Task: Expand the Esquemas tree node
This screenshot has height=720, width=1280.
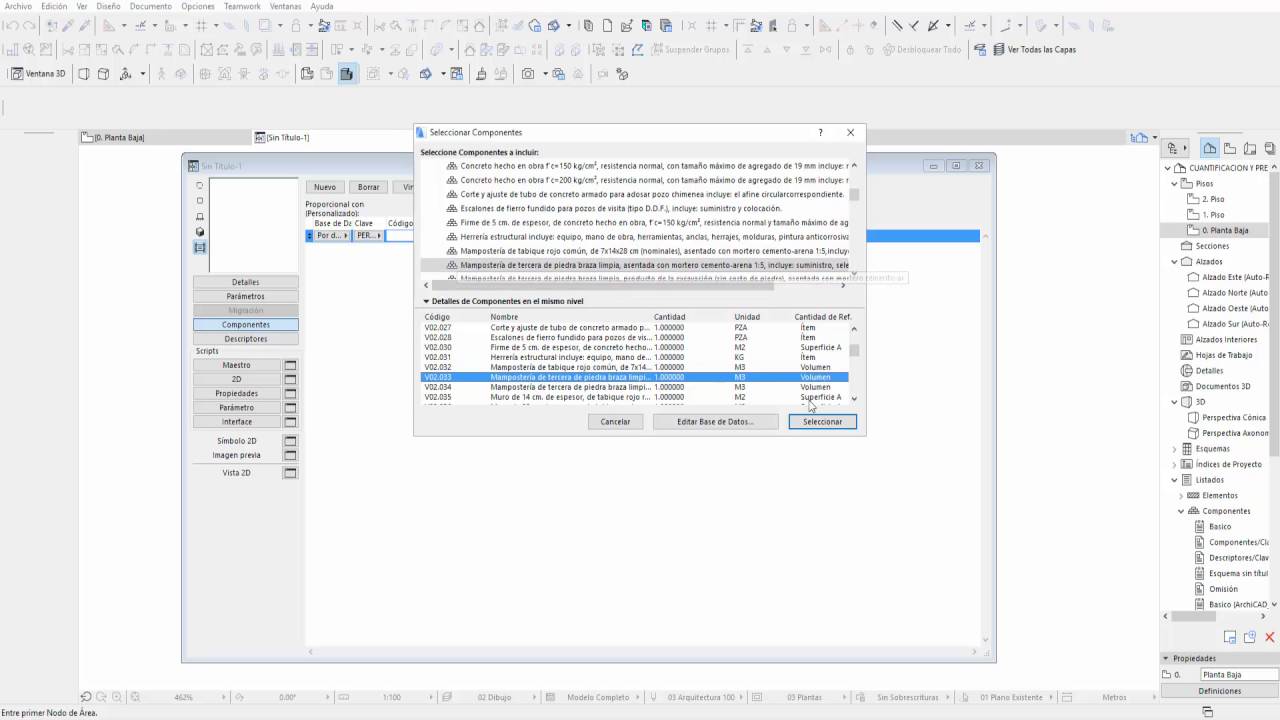Action: [x=1174, y=449]
